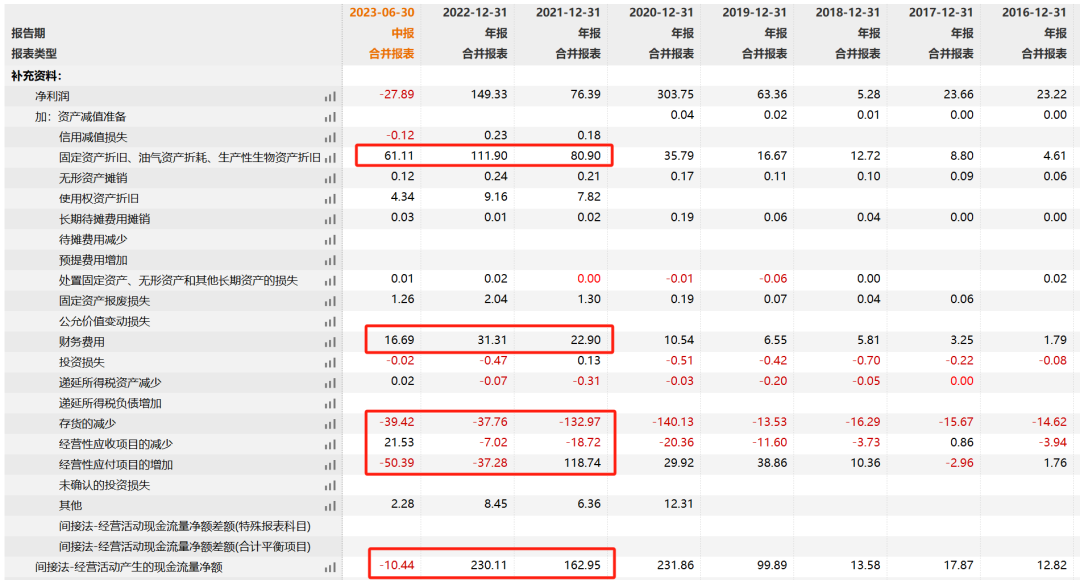The image size is (1080, 580).
Task: Click the chart icon beside 公允价值变动损失
Action: click(331, 322)
